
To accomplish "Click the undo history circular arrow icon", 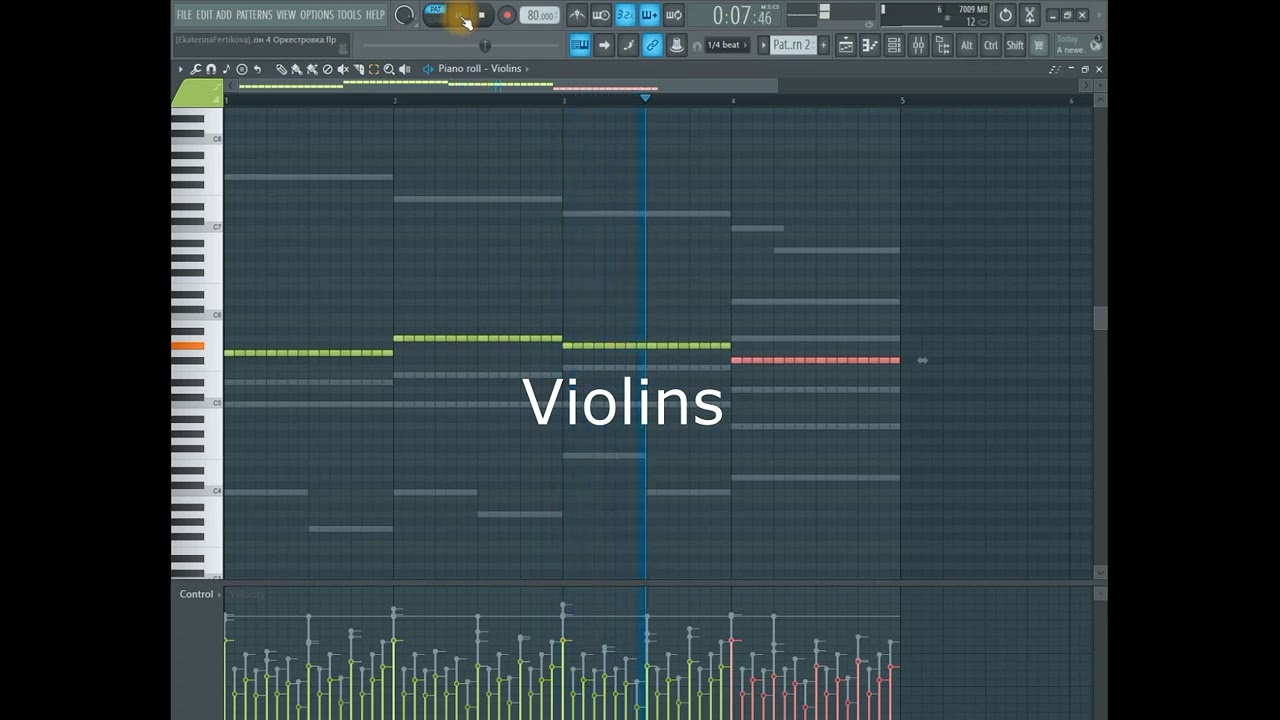I will [1005, 15].
